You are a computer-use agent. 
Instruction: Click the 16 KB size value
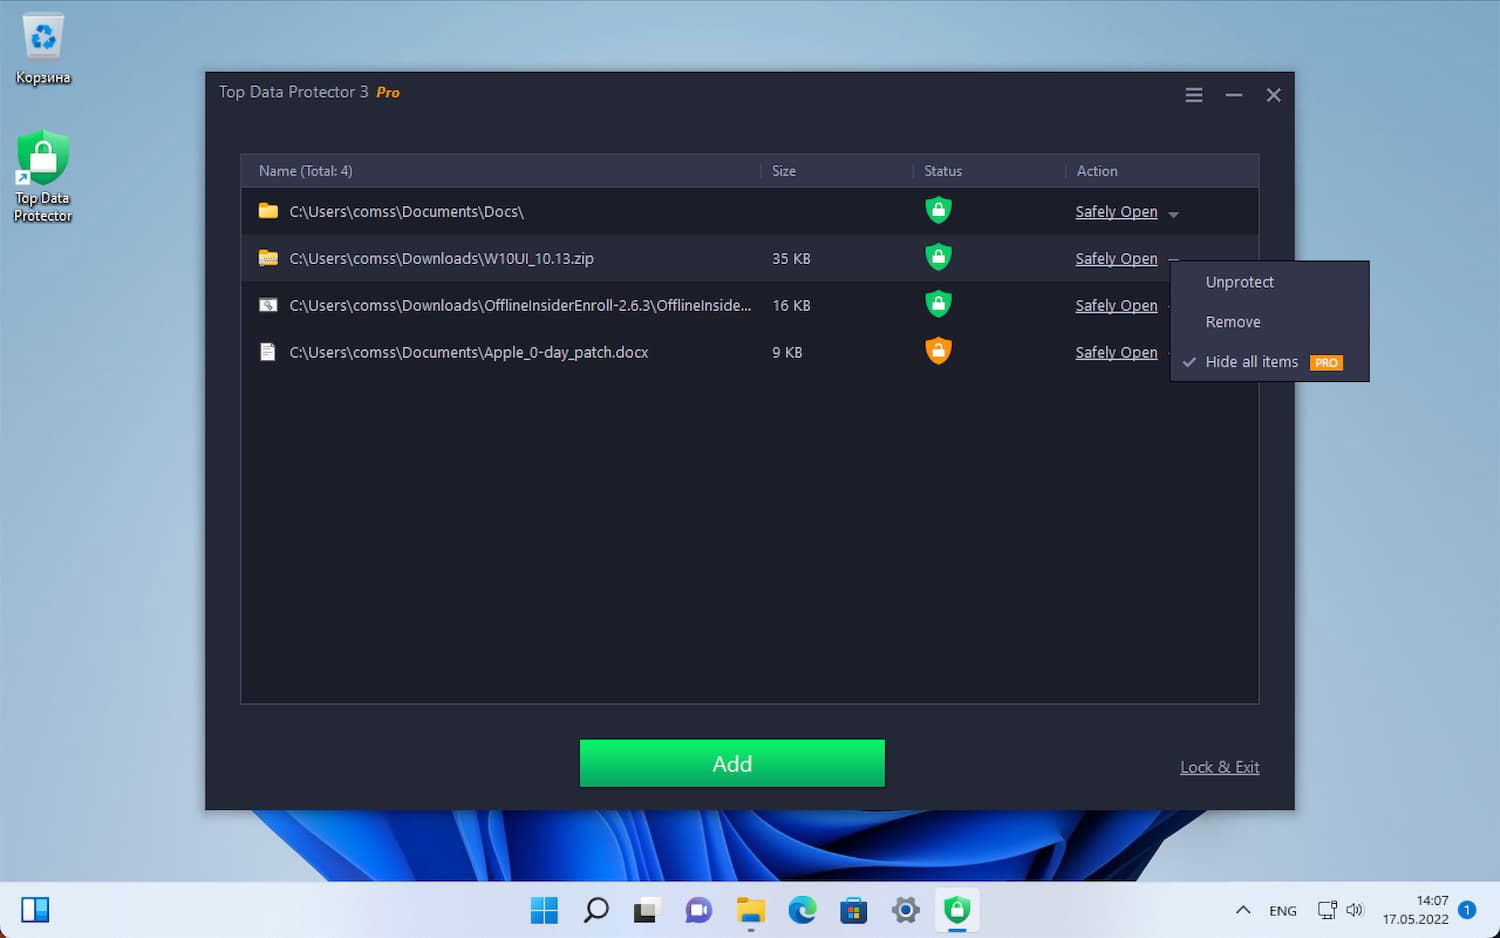click(x=791, y=306)
